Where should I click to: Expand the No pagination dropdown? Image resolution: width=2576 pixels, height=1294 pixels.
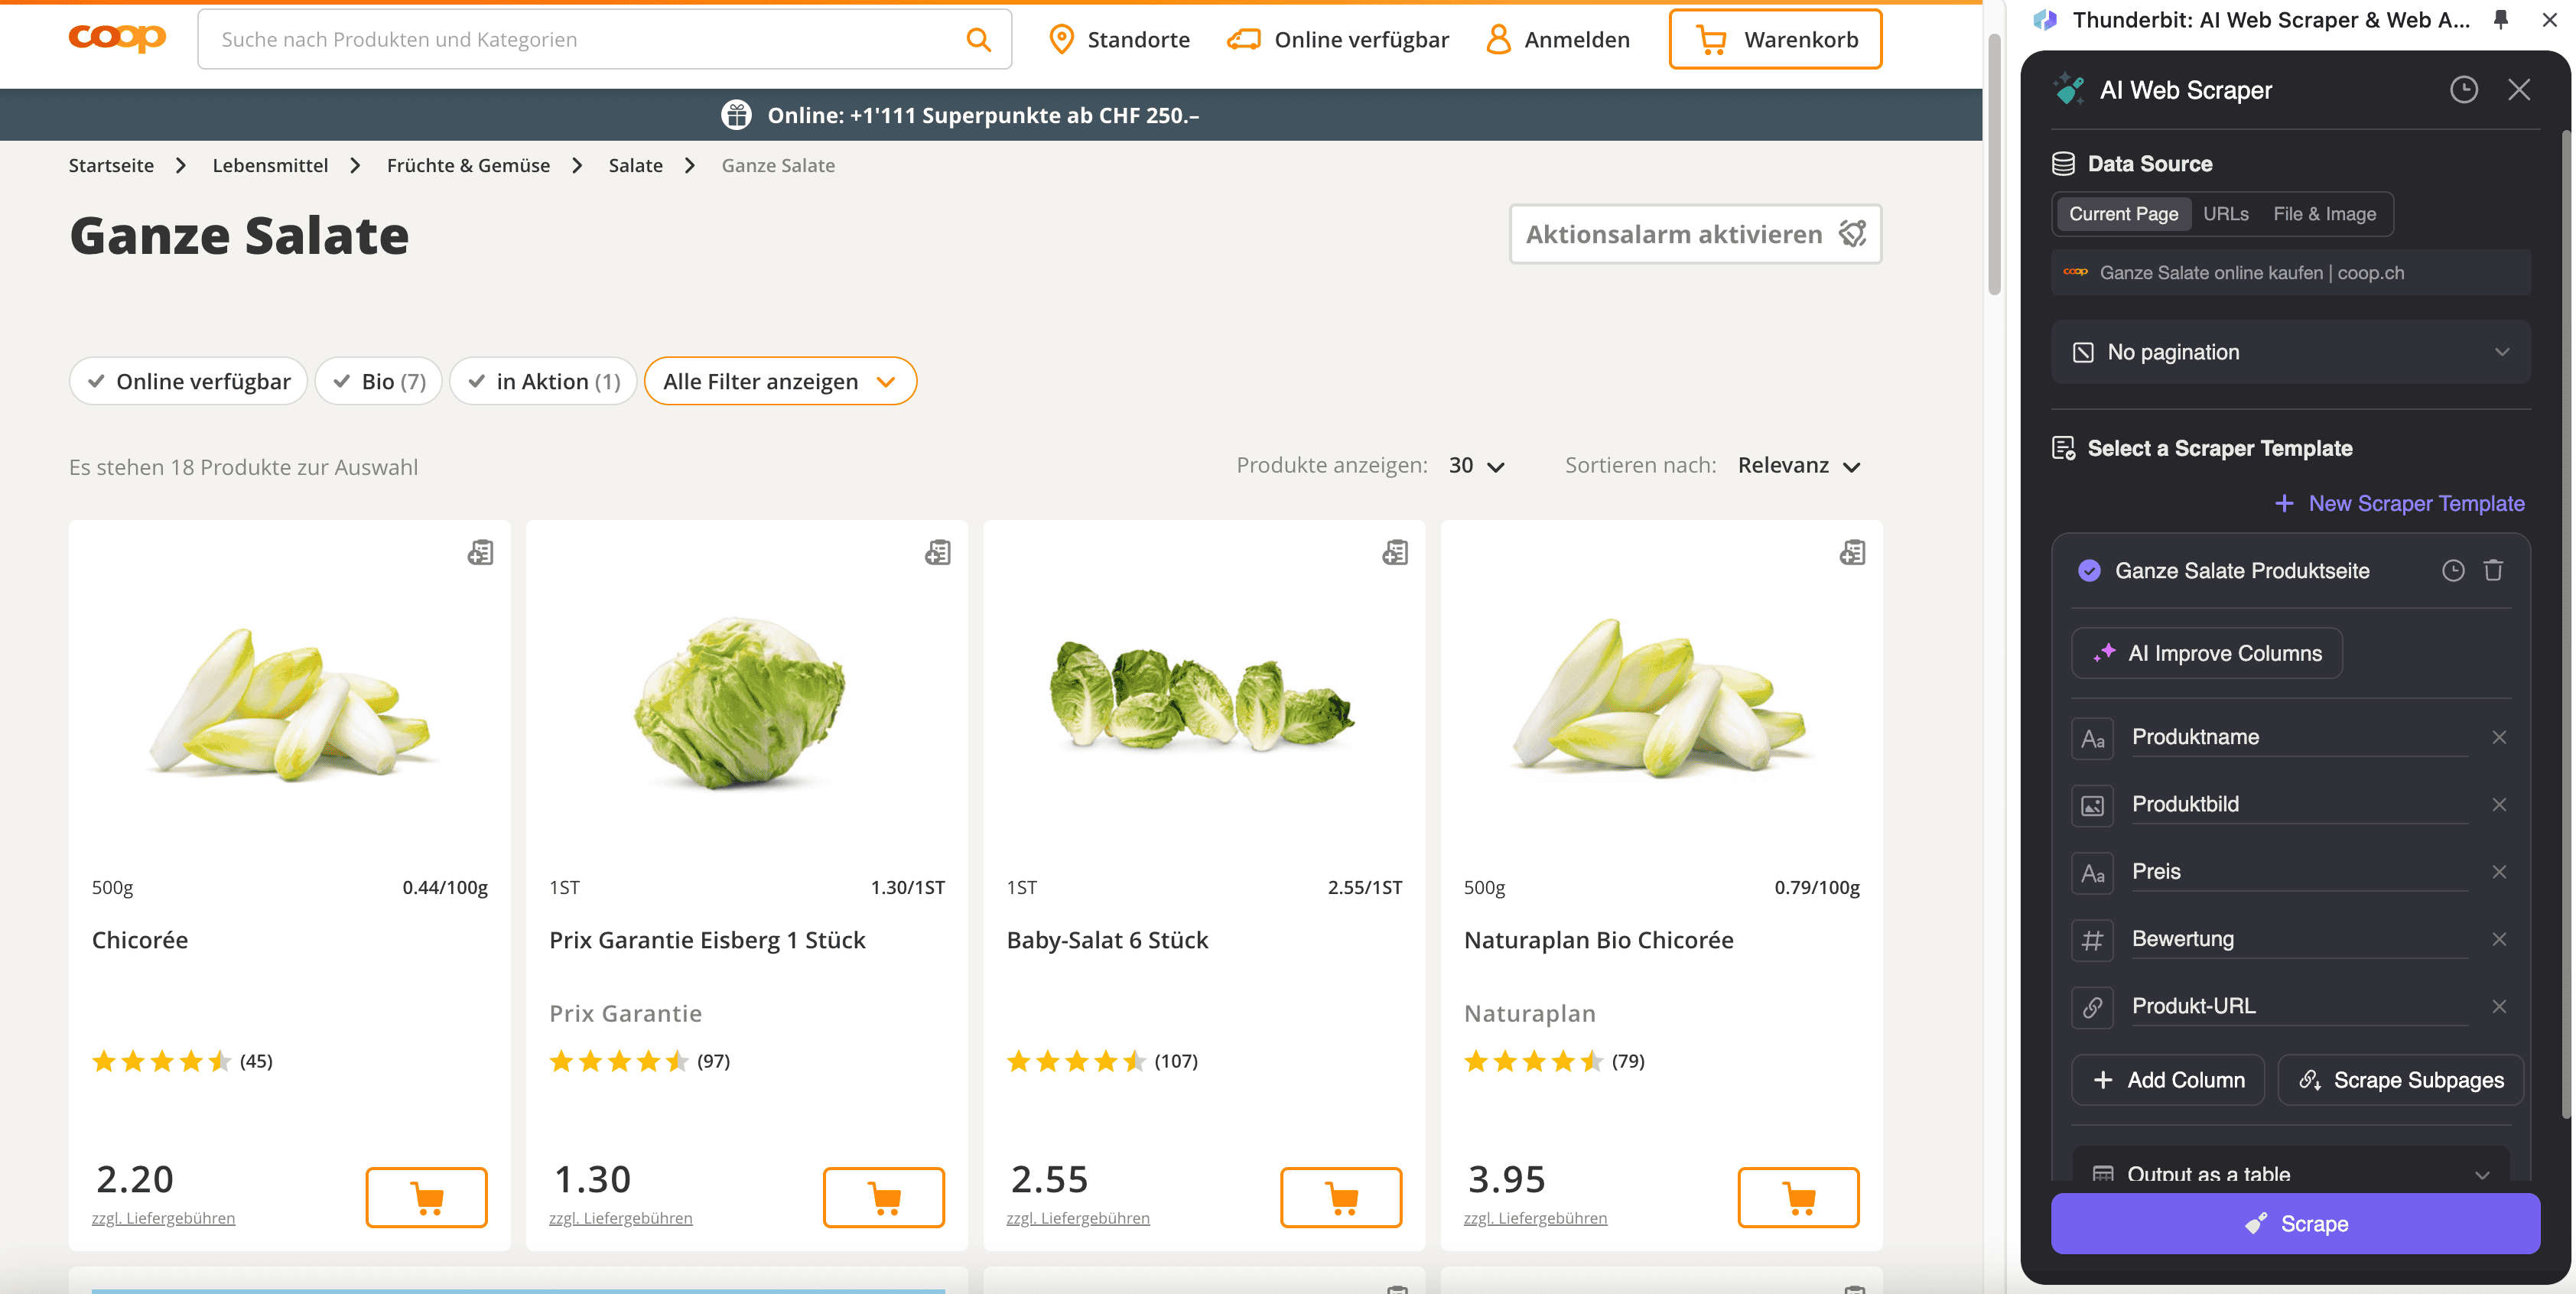coord(2290,352)
